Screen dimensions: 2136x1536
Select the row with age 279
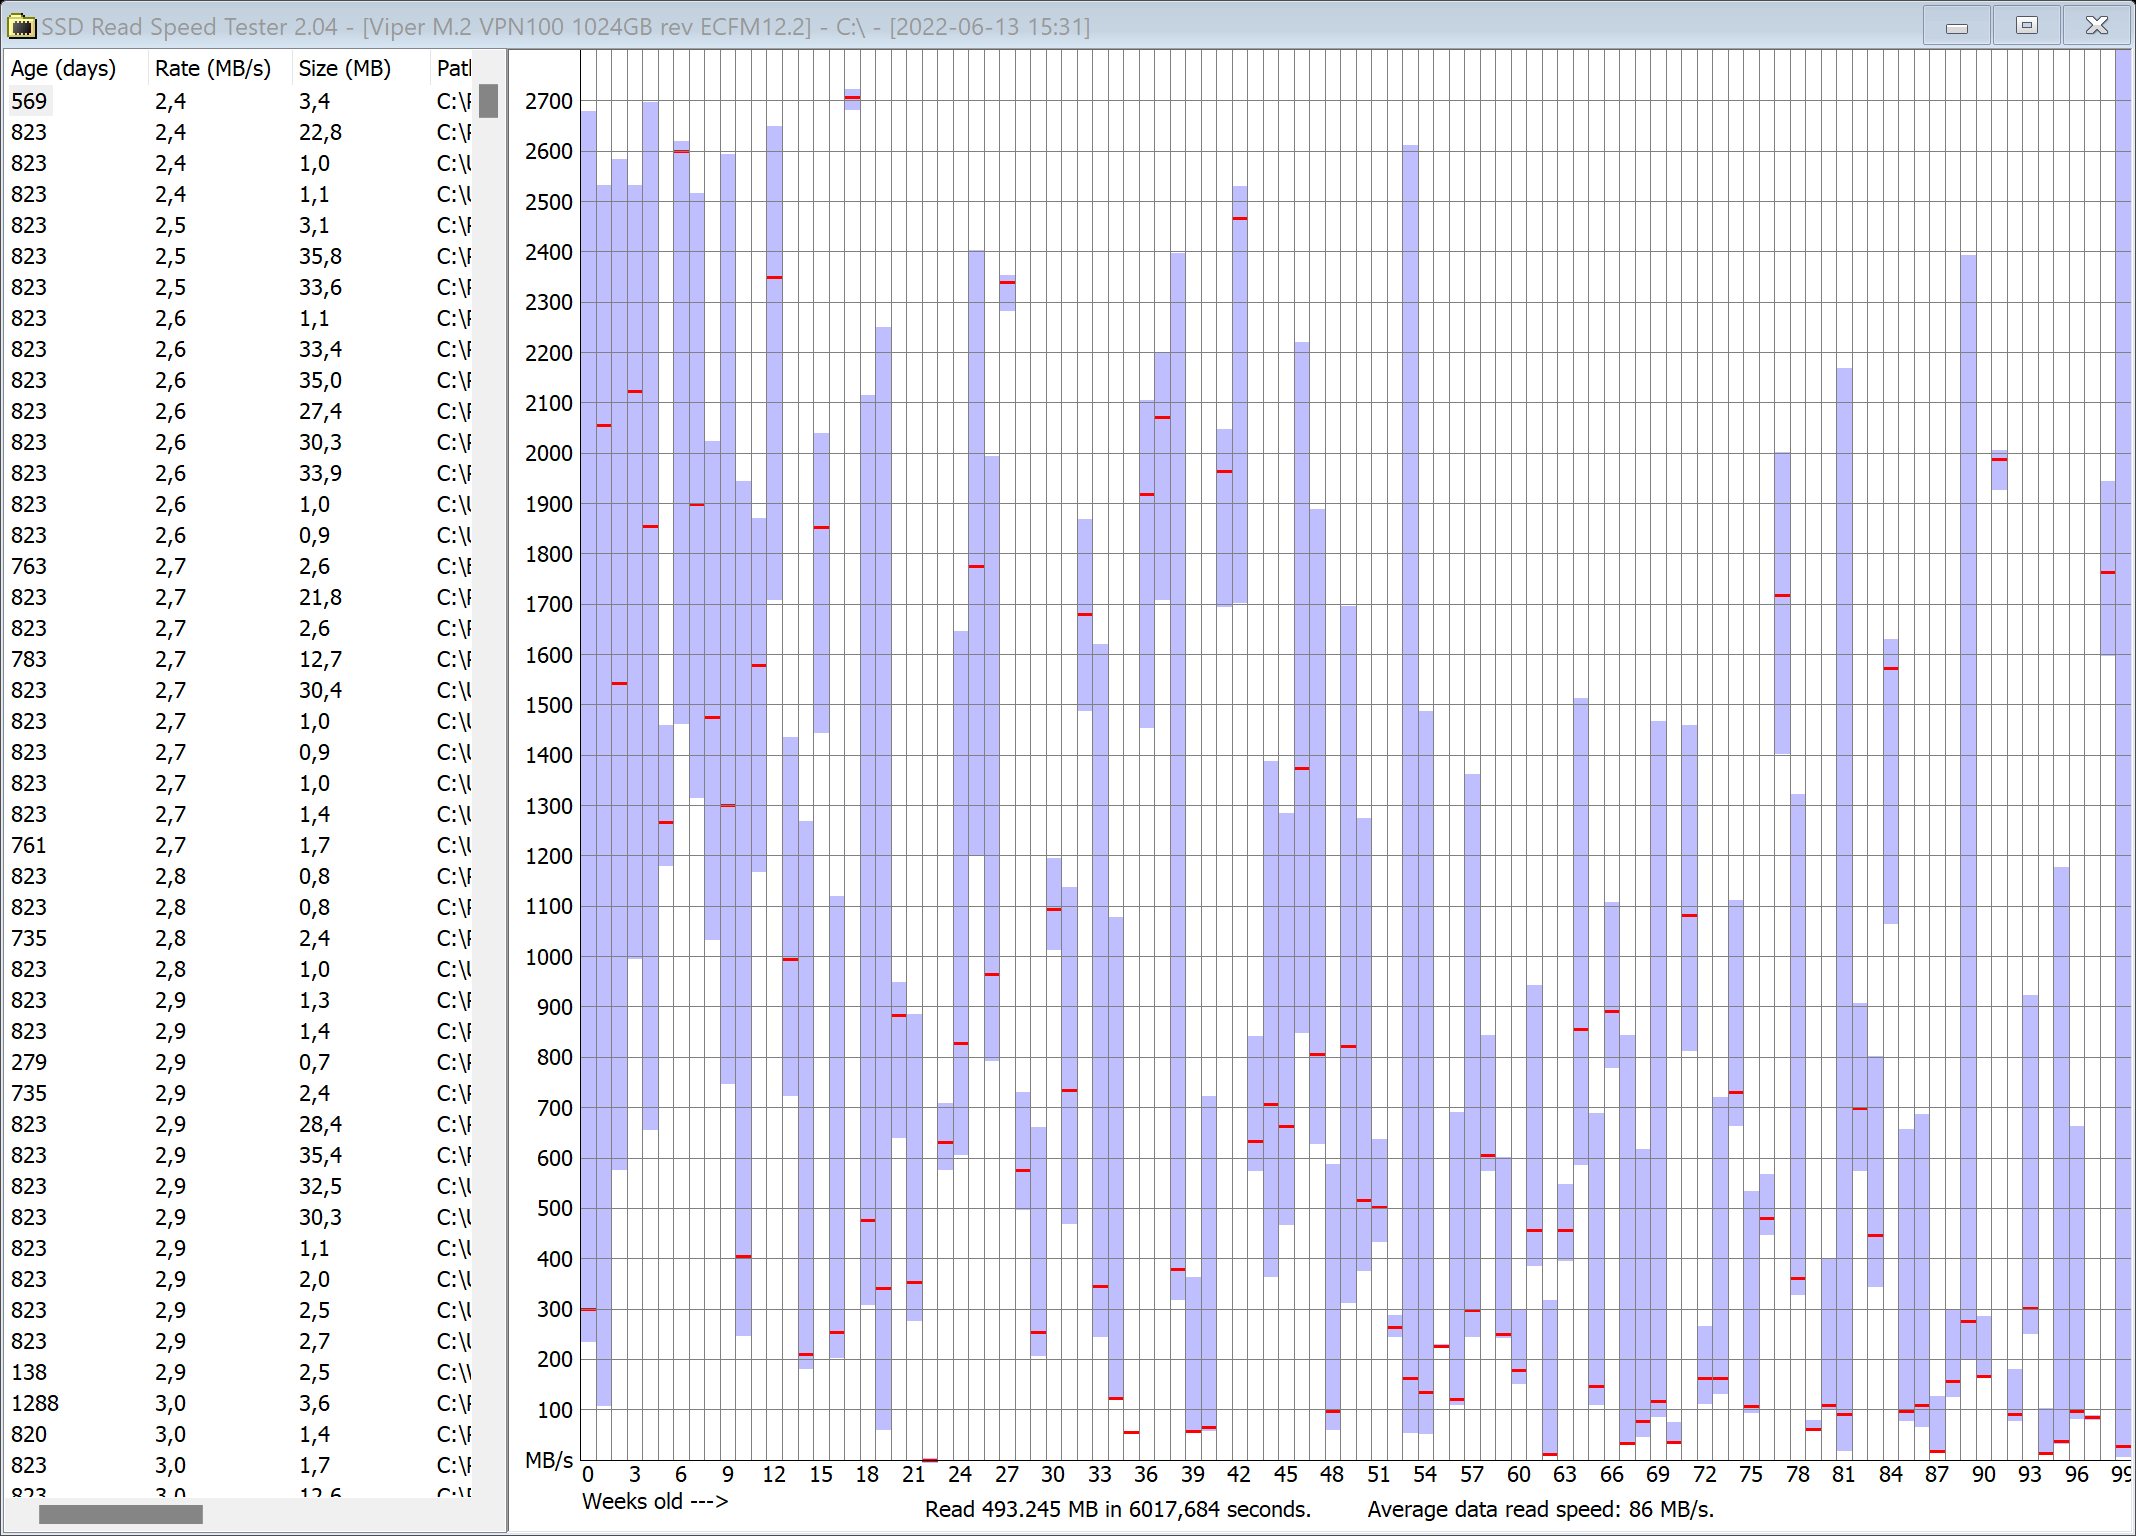point(30,1062)
